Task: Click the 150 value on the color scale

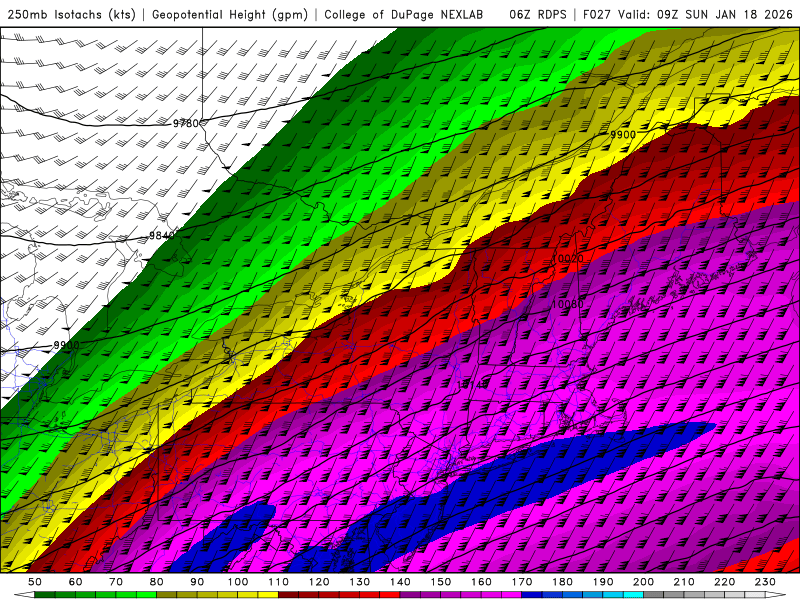Action: [x=441, y=582]
